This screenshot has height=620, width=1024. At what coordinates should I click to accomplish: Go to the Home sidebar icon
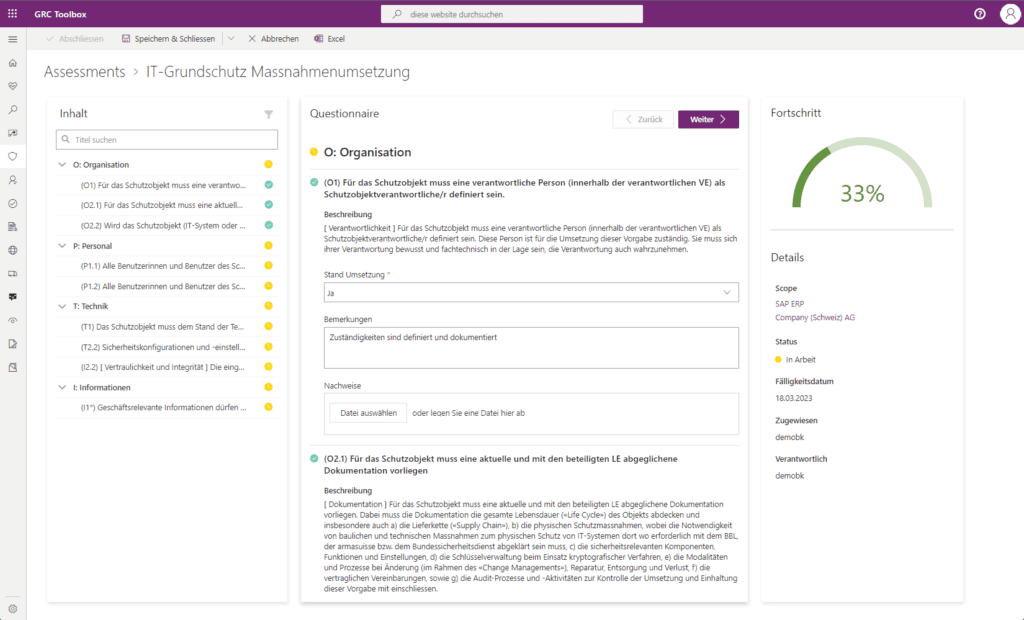click(x=12, y=63)
